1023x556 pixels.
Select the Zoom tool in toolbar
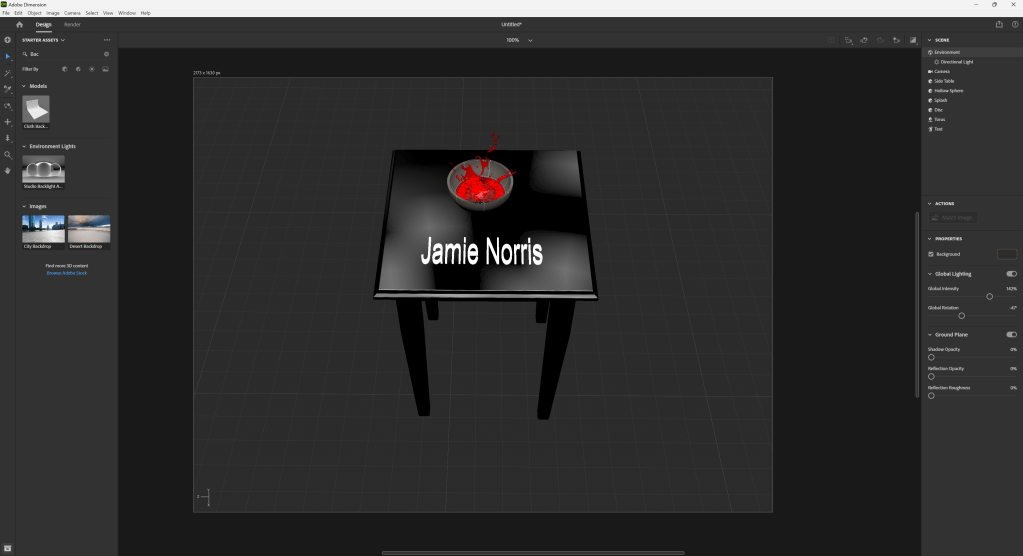pyautogui.click(x=8, y=154)
